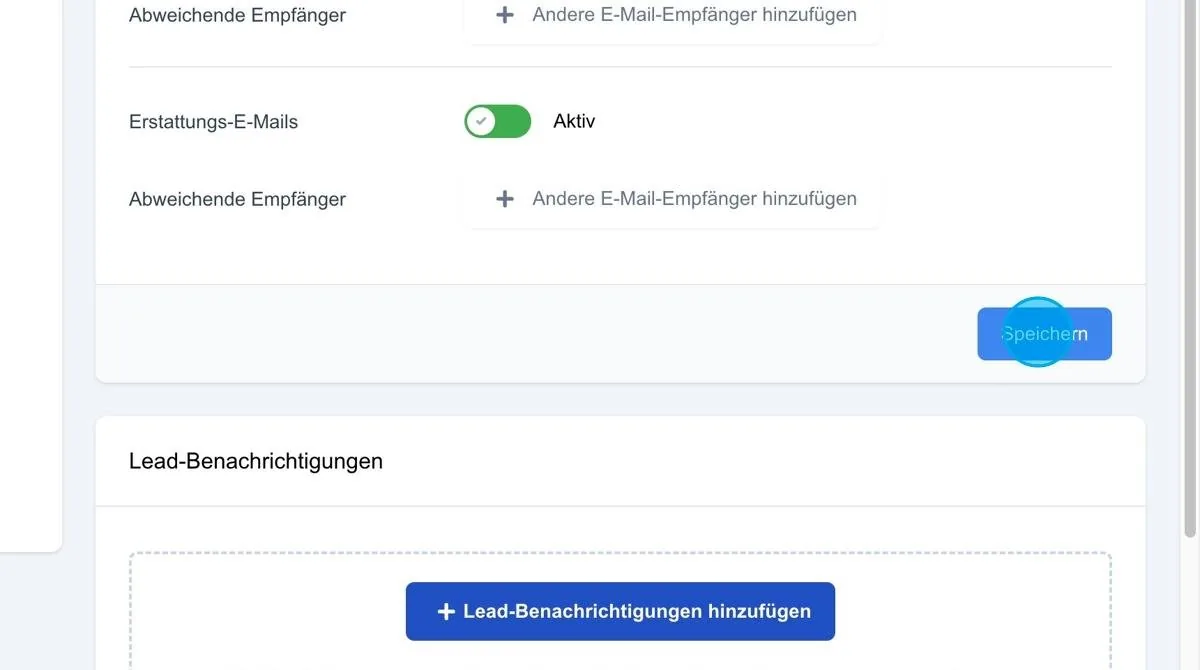Click Lead-Benachrichtigungen hinzufügen button
Viewport: 1200px width, 670px height.
620,611
